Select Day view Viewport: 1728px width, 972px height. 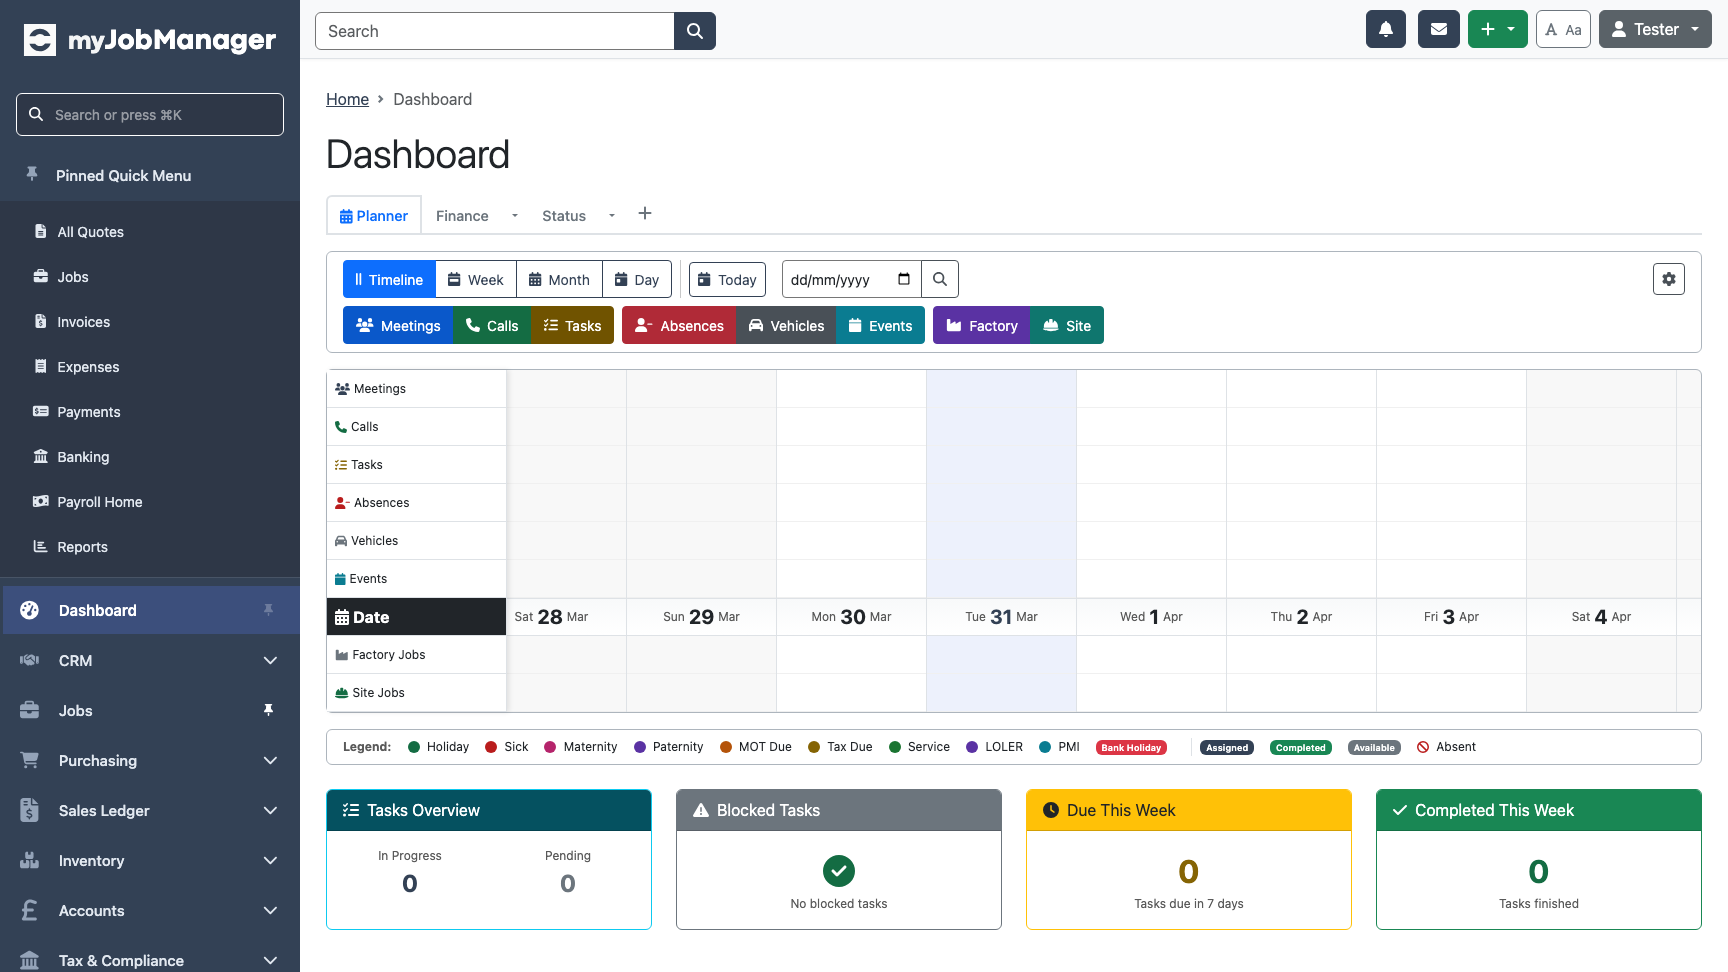(637, 279)
